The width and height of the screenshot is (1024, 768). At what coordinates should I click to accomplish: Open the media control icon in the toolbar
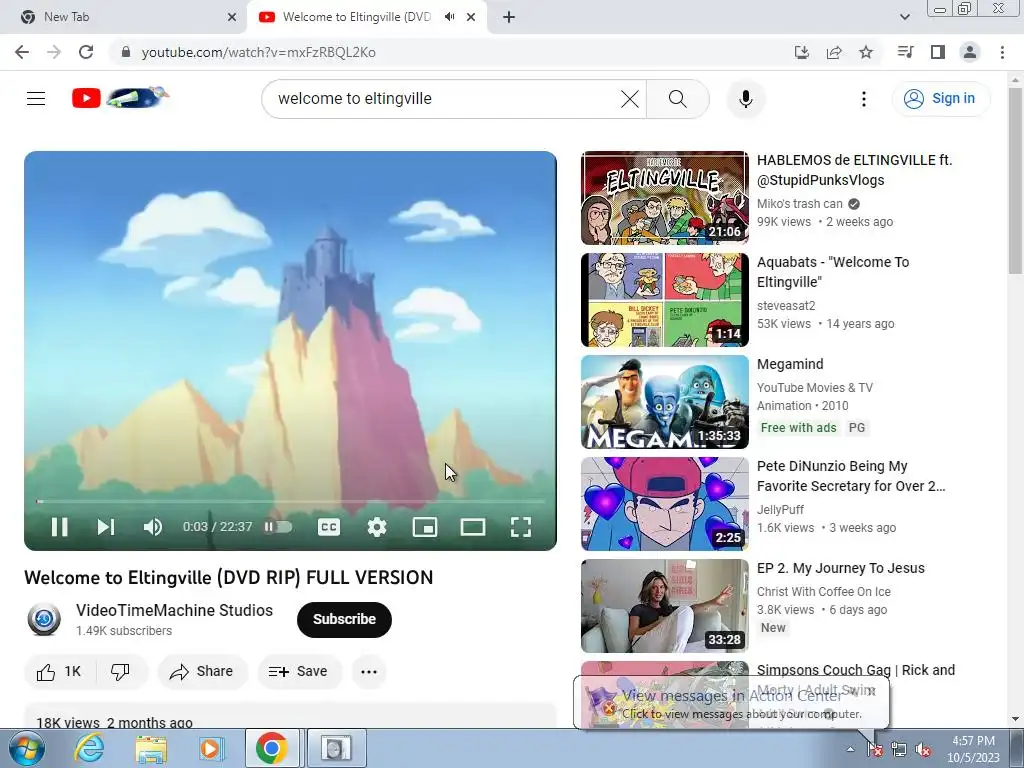(905, 52)
